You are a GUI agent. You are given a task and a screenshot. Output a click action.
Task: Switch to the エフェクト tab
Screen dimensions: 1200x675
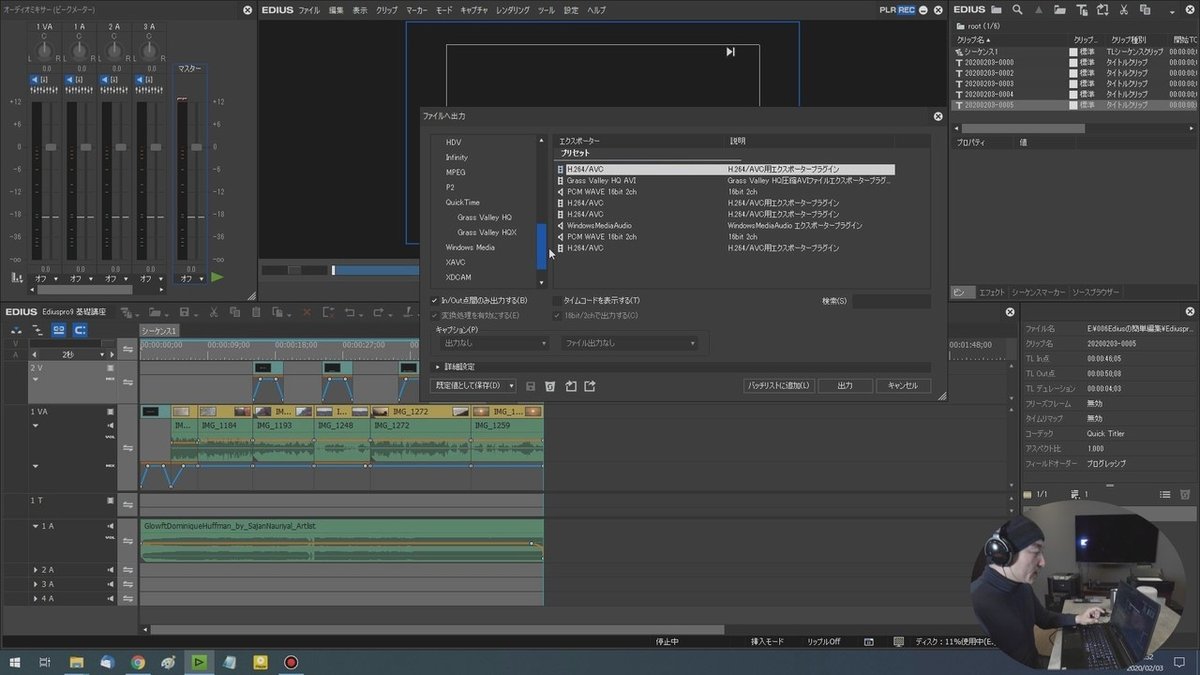[991, 292]
